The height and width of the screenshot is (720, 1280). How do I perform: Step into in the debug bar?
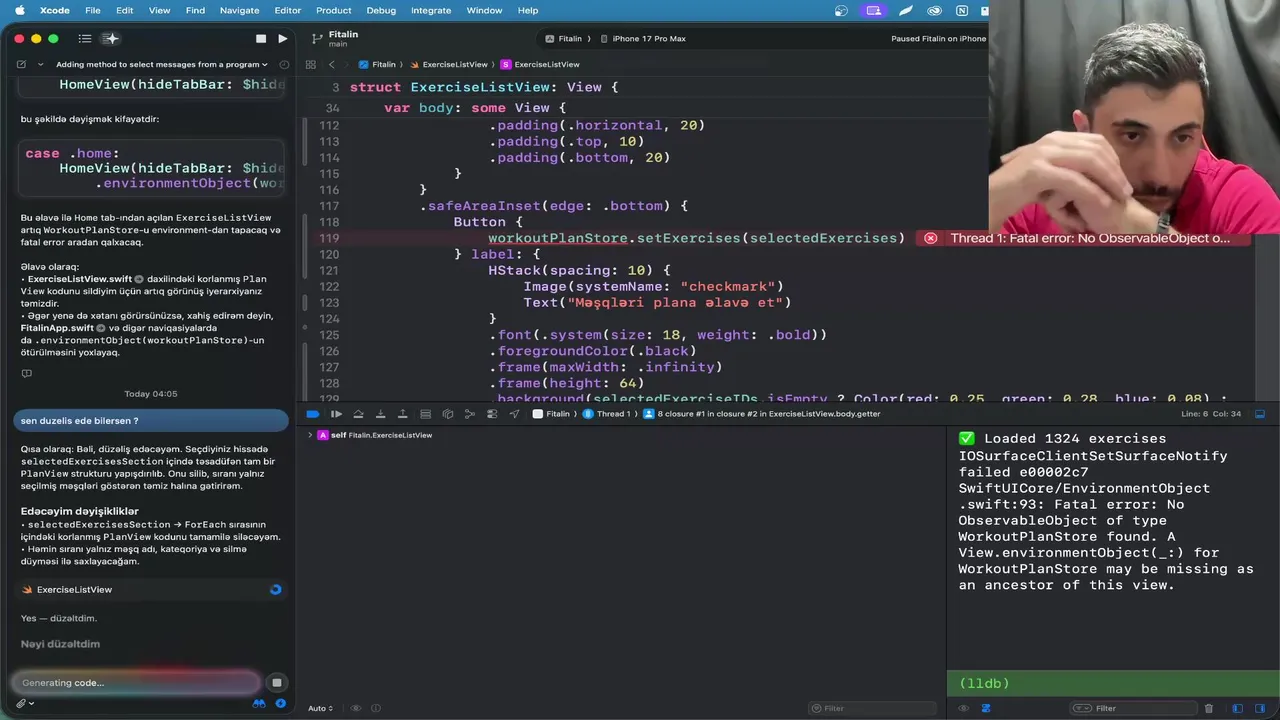[x=381, y=414]
